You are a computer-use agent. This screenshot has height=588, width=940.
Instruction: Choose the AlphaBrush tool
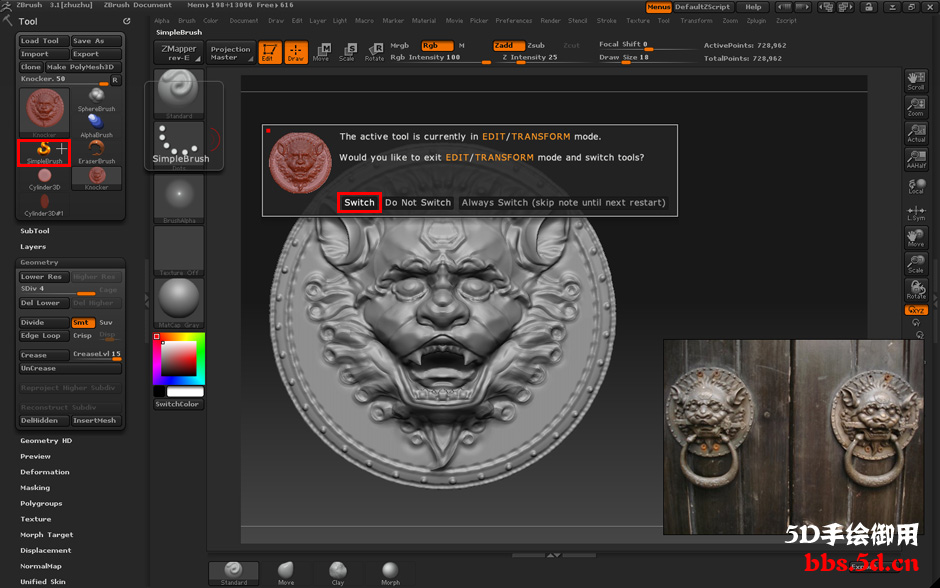pos(97,126)
